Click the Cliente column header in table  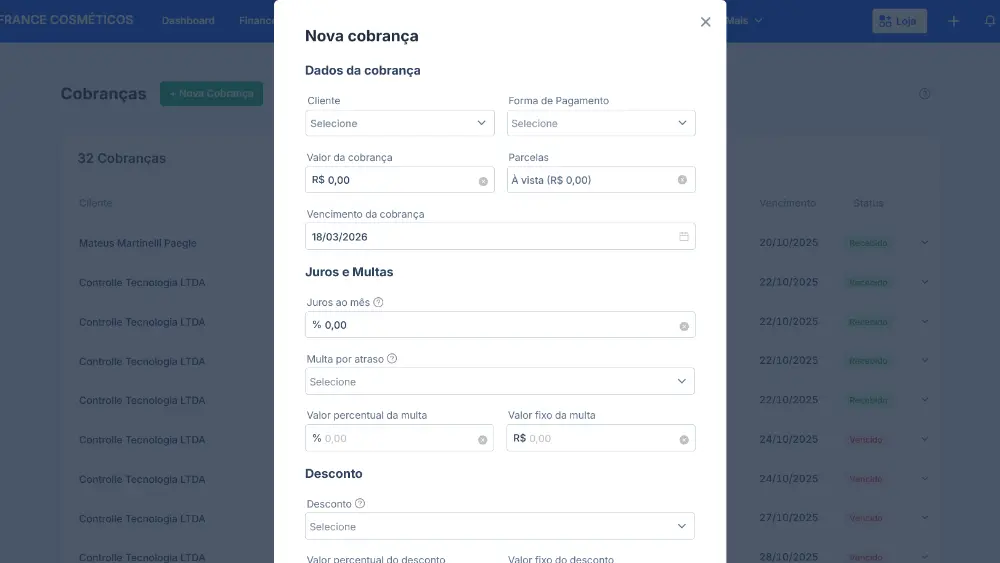pyautogui.click(x=96, y=203)
